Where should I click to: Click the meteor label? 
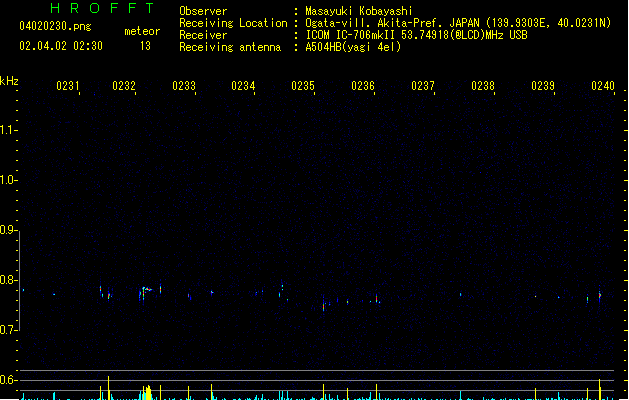pos(142,31)
